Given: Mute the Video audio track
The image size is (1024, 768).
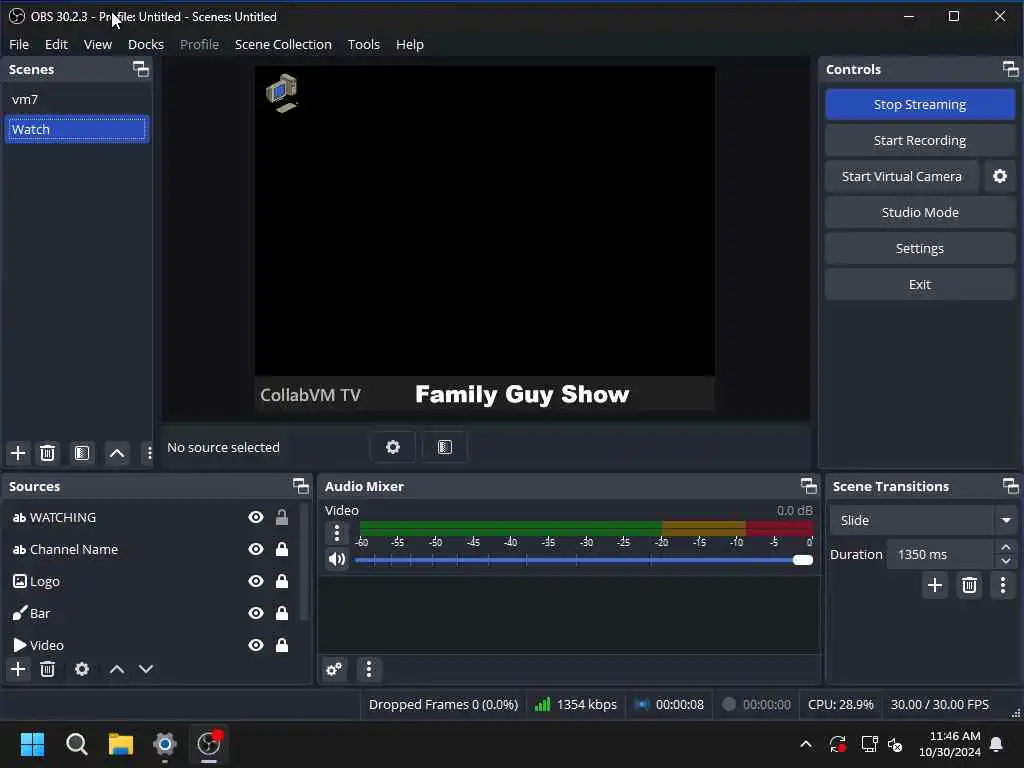Looking at the screenshot, I should (x=336, y=559).
